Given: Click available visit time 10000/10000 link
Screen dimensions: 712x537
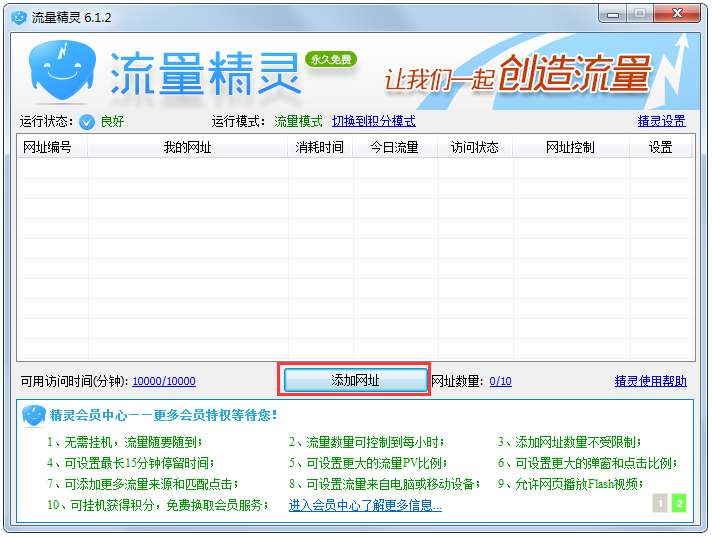Looking at the screenshot, I should 164,381.
